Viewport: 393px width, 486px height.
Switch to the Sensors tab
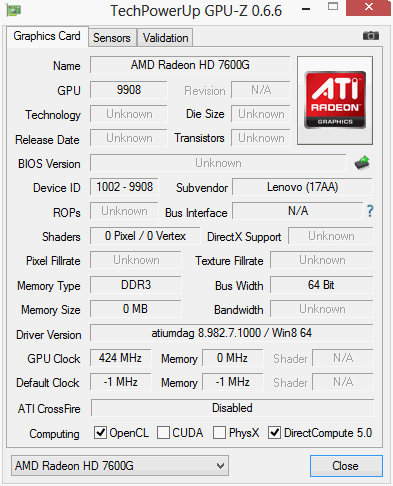112,38
